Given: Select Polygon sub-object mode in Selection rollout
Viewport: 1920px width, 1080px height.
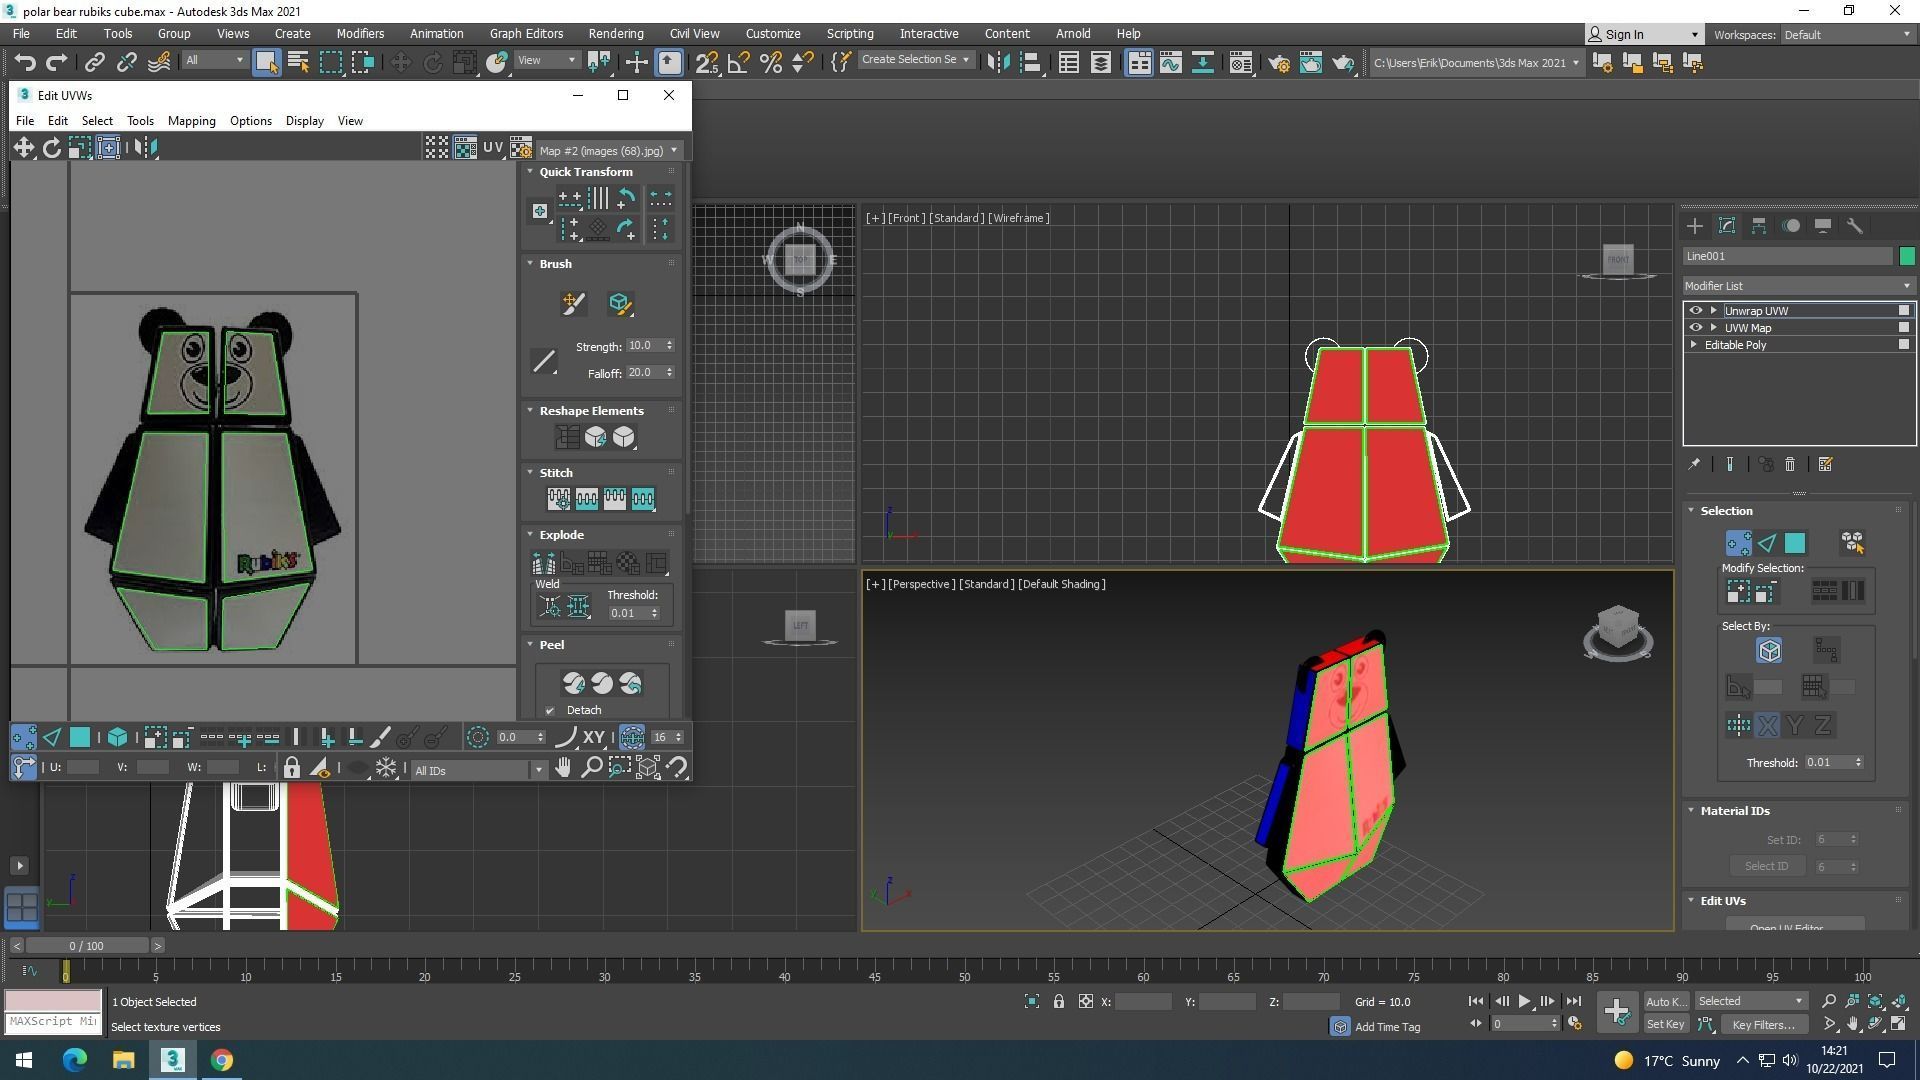Looking at the screenshot, I should tap(1795, 543).
